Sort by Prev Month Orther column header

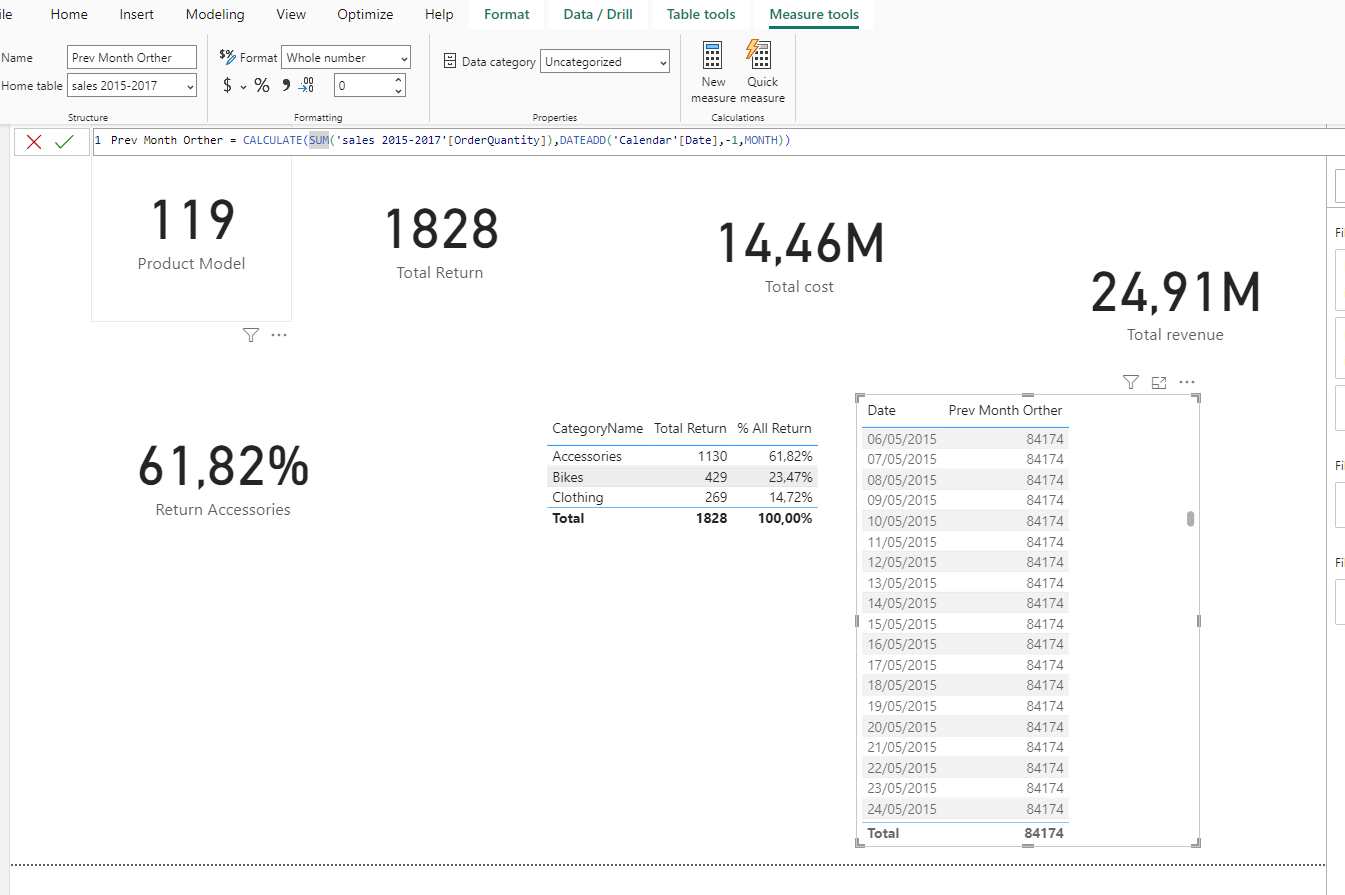[1005, 410]
